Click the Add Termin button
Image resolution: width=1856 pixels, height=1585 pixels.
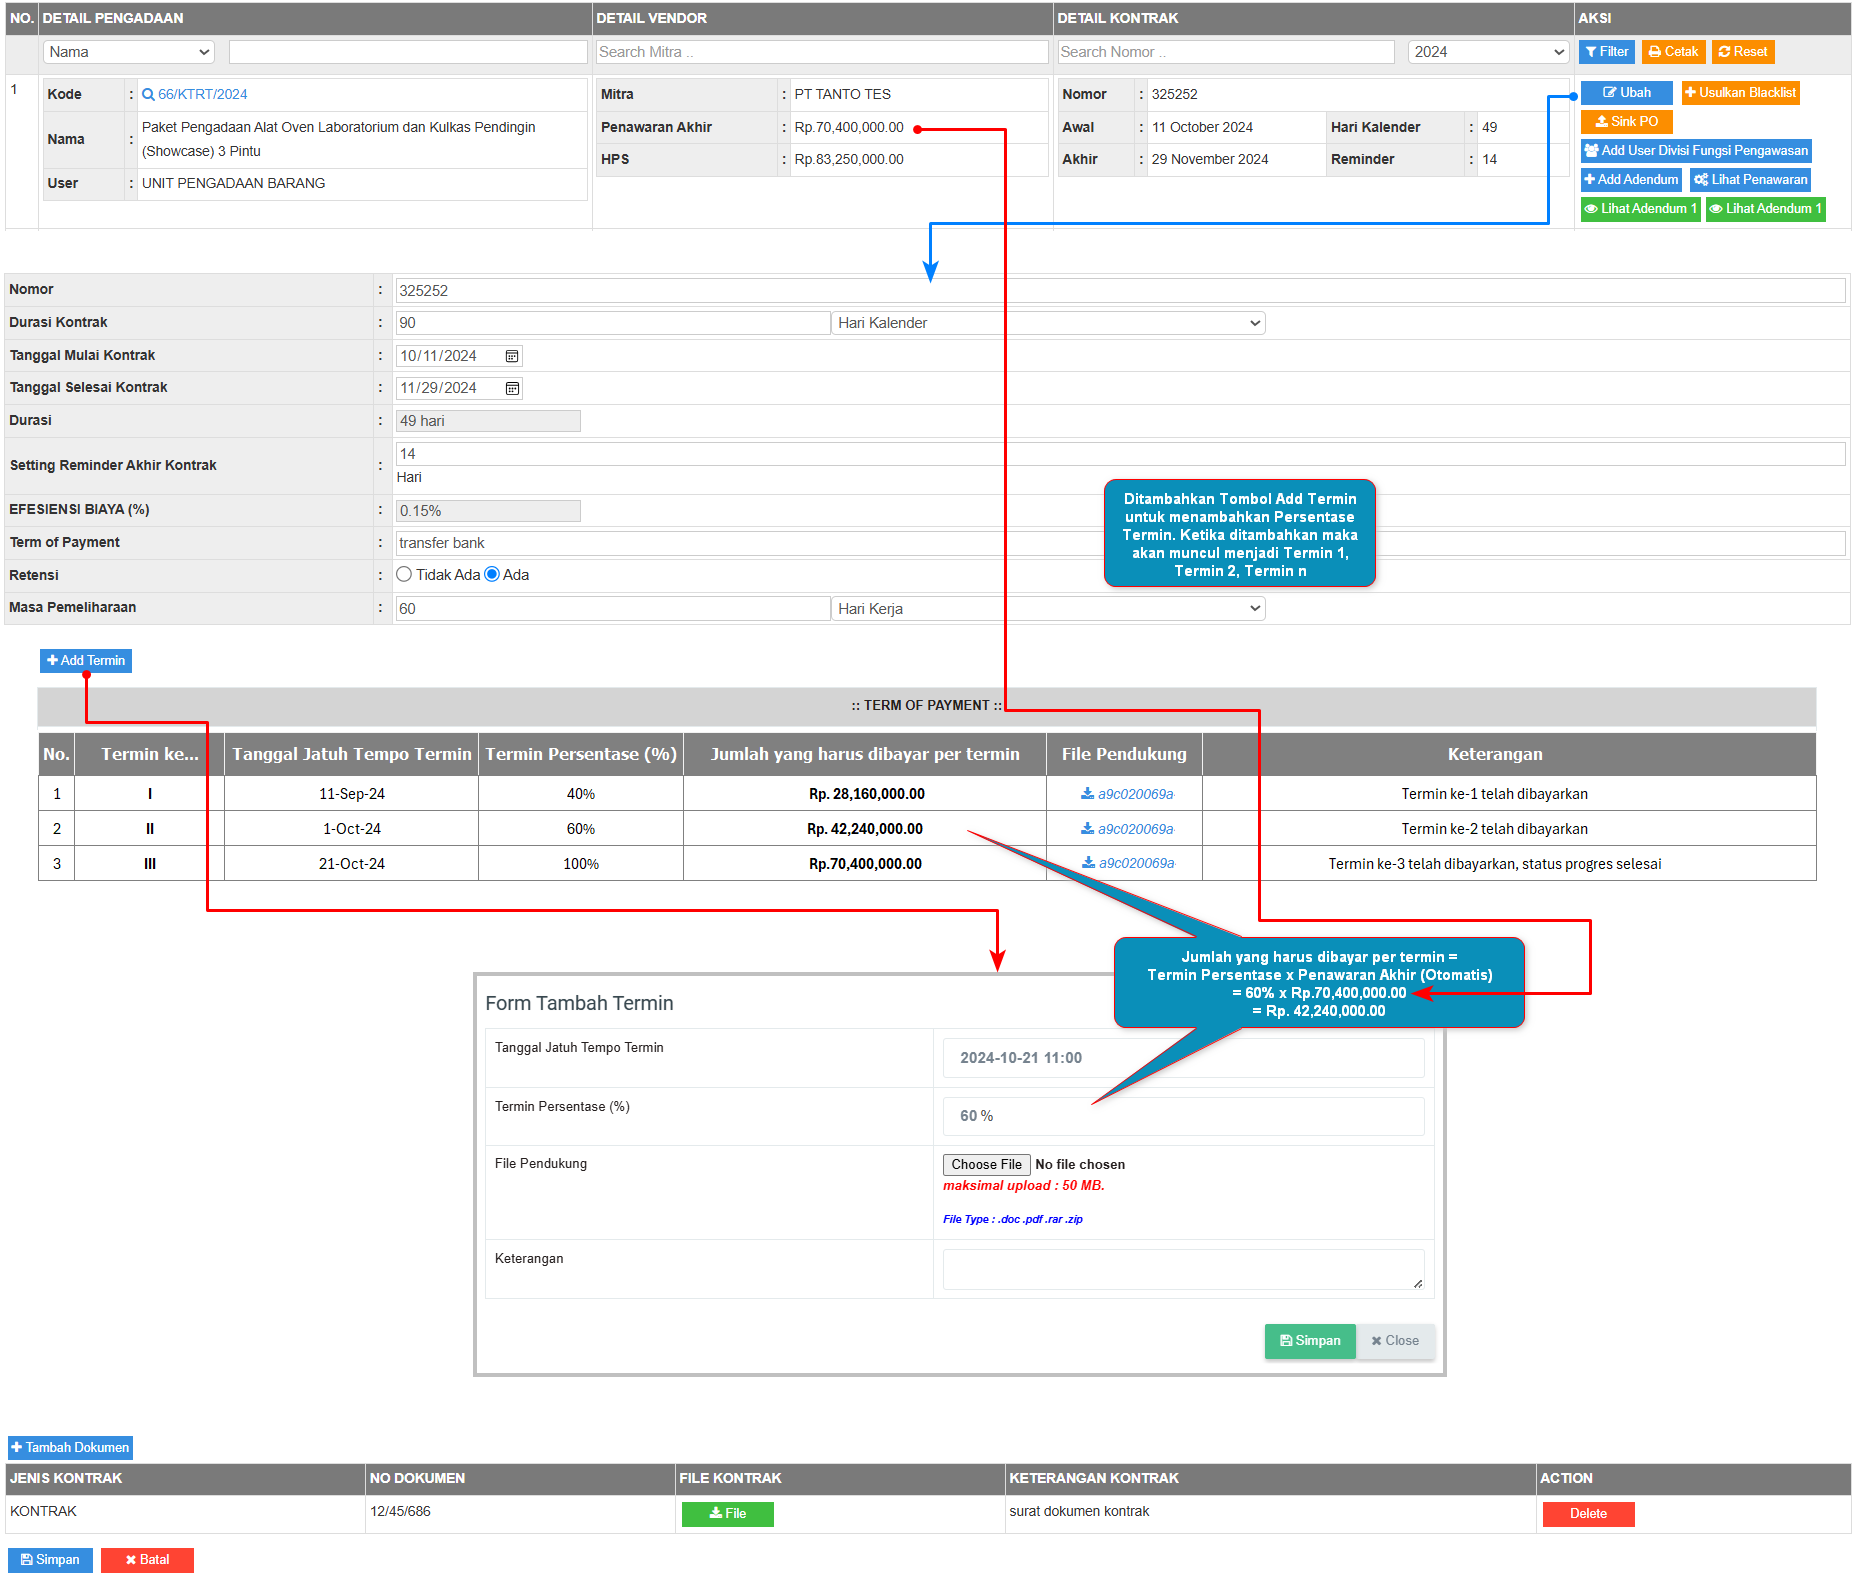click(x=86, y=661)
